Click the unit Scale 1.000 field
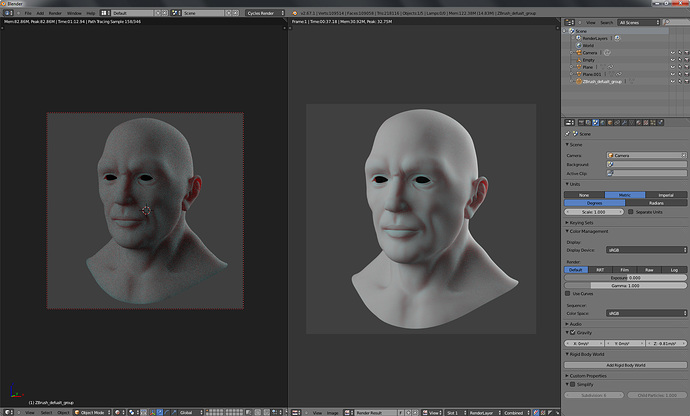690x416 pixels. [594, 212]
